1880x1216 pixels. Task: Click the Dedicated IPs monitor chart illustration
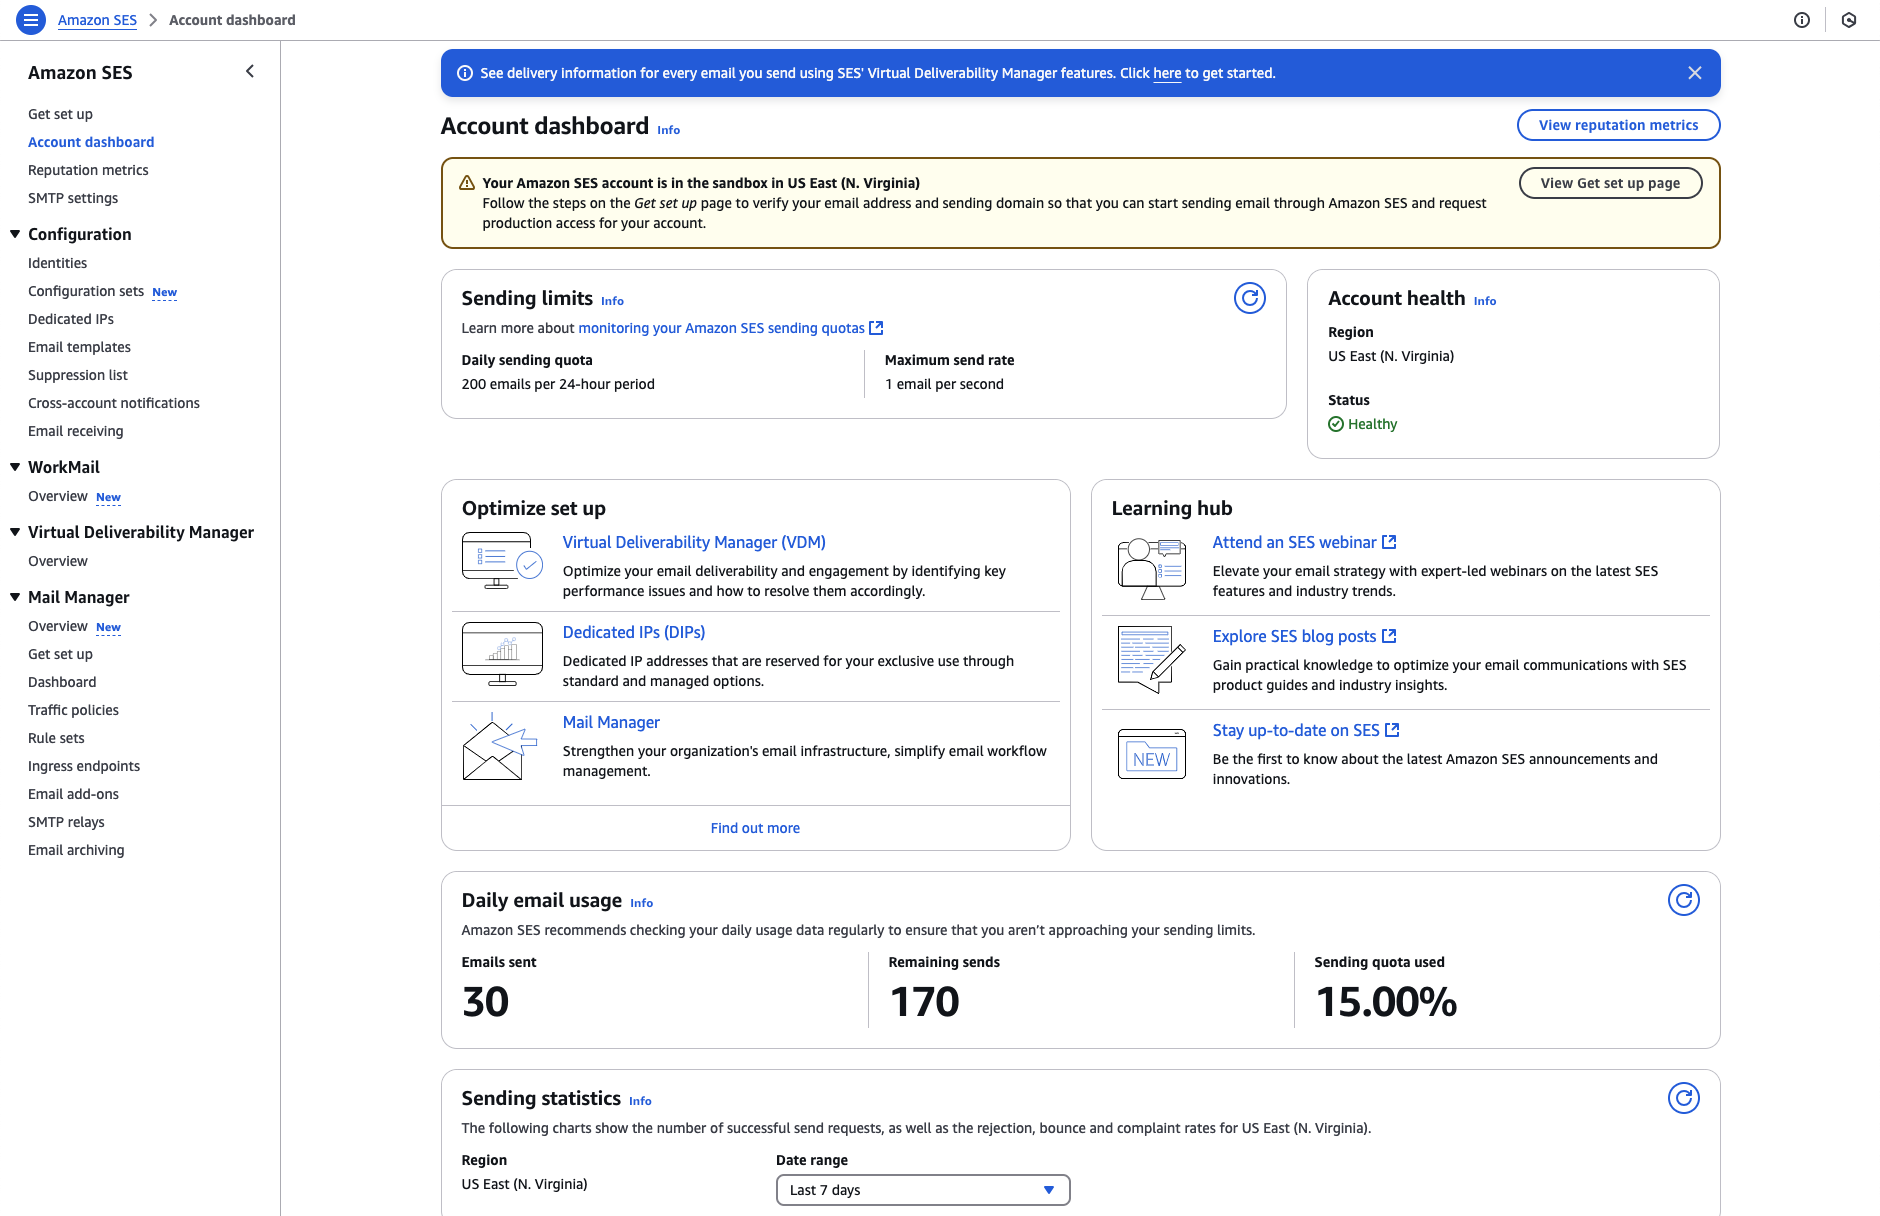(x=502, y=653)
